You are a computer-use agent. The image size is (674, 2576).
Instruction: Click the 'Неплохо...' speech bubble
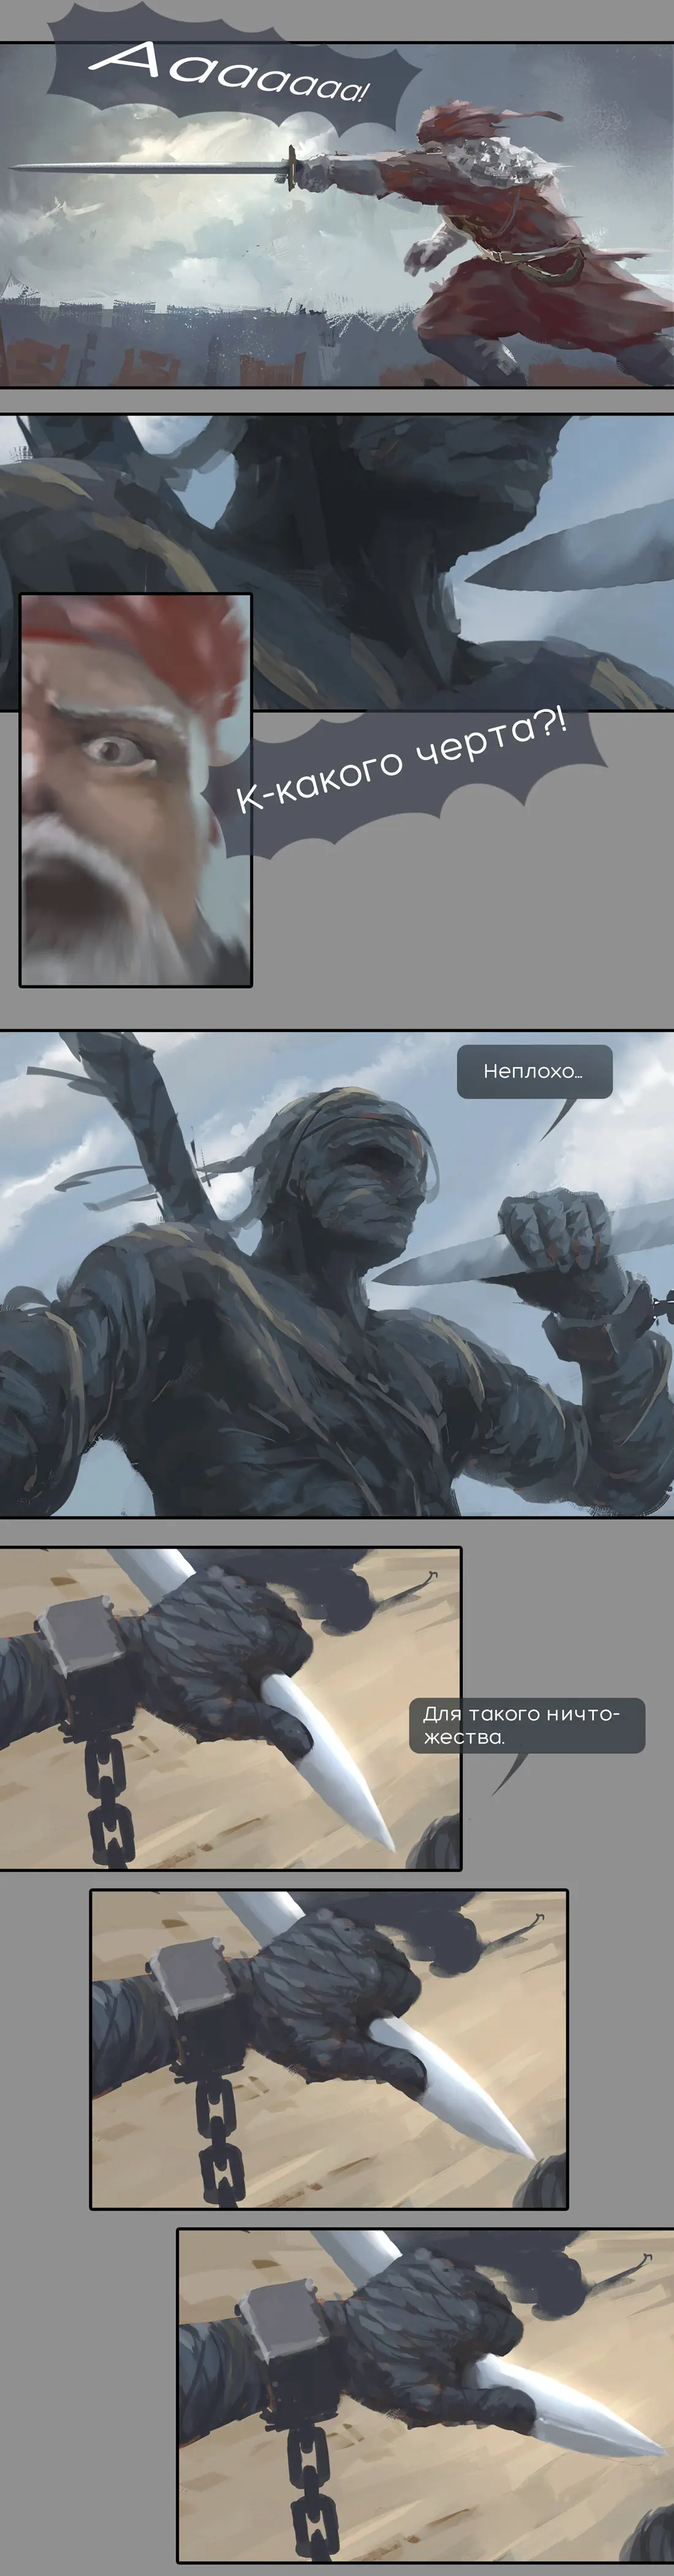(534, 1072)
